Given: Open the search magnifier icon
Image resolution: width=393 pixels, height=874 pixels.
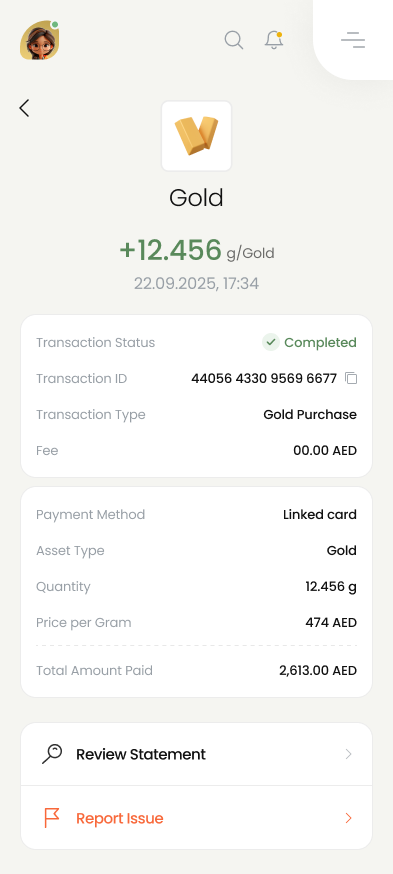Looking at the screenshot, I should 234,40.
